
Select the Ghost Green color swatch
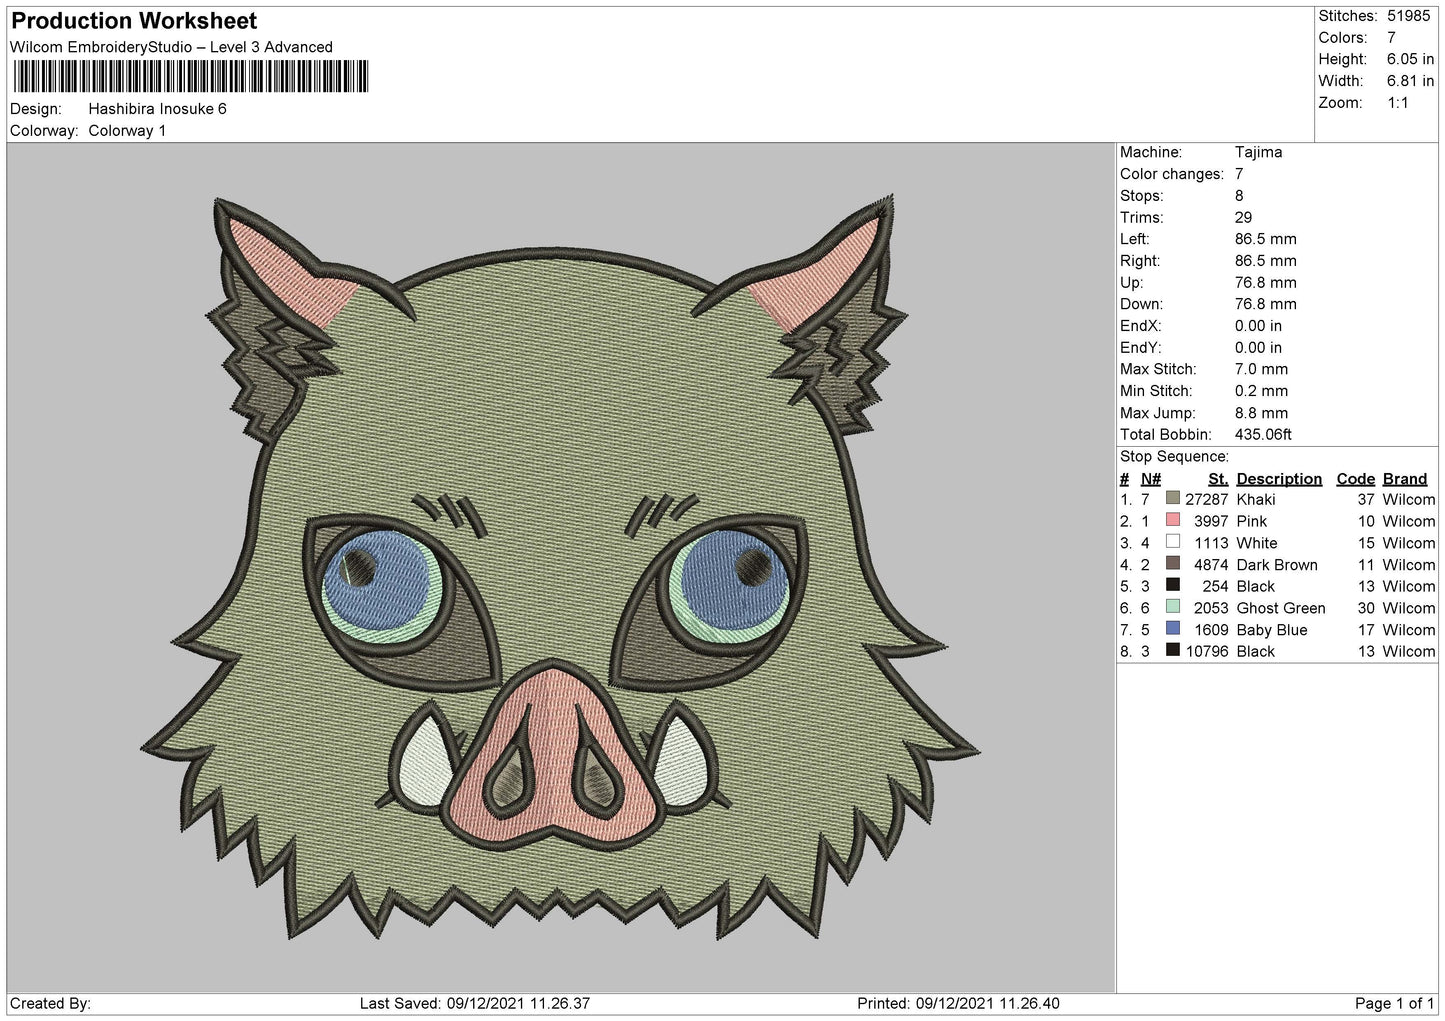pos(1172,607)
